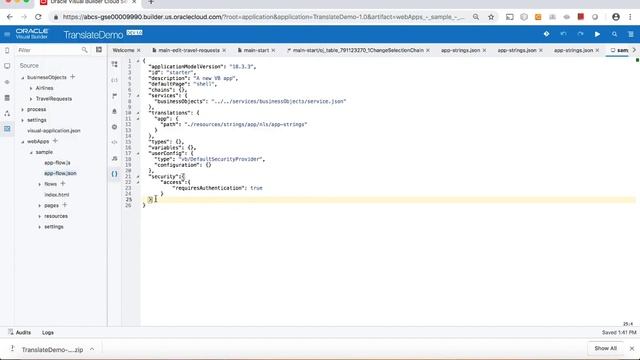Expand the process tree node

(x=23, y=109)
